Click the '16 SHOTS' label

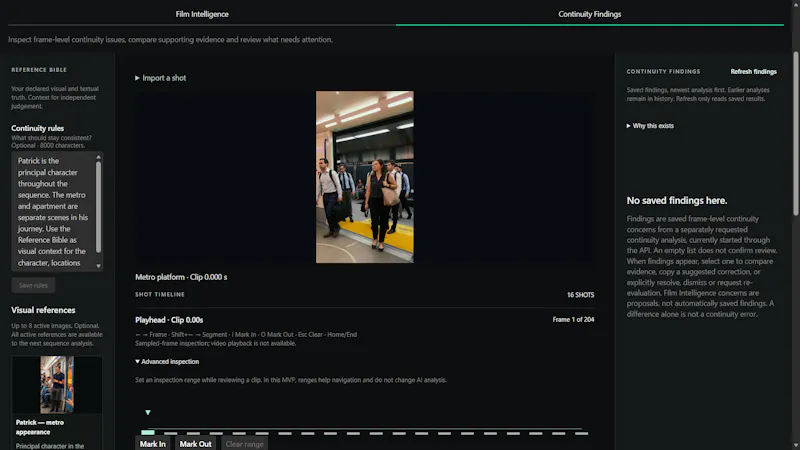(581, 295)
